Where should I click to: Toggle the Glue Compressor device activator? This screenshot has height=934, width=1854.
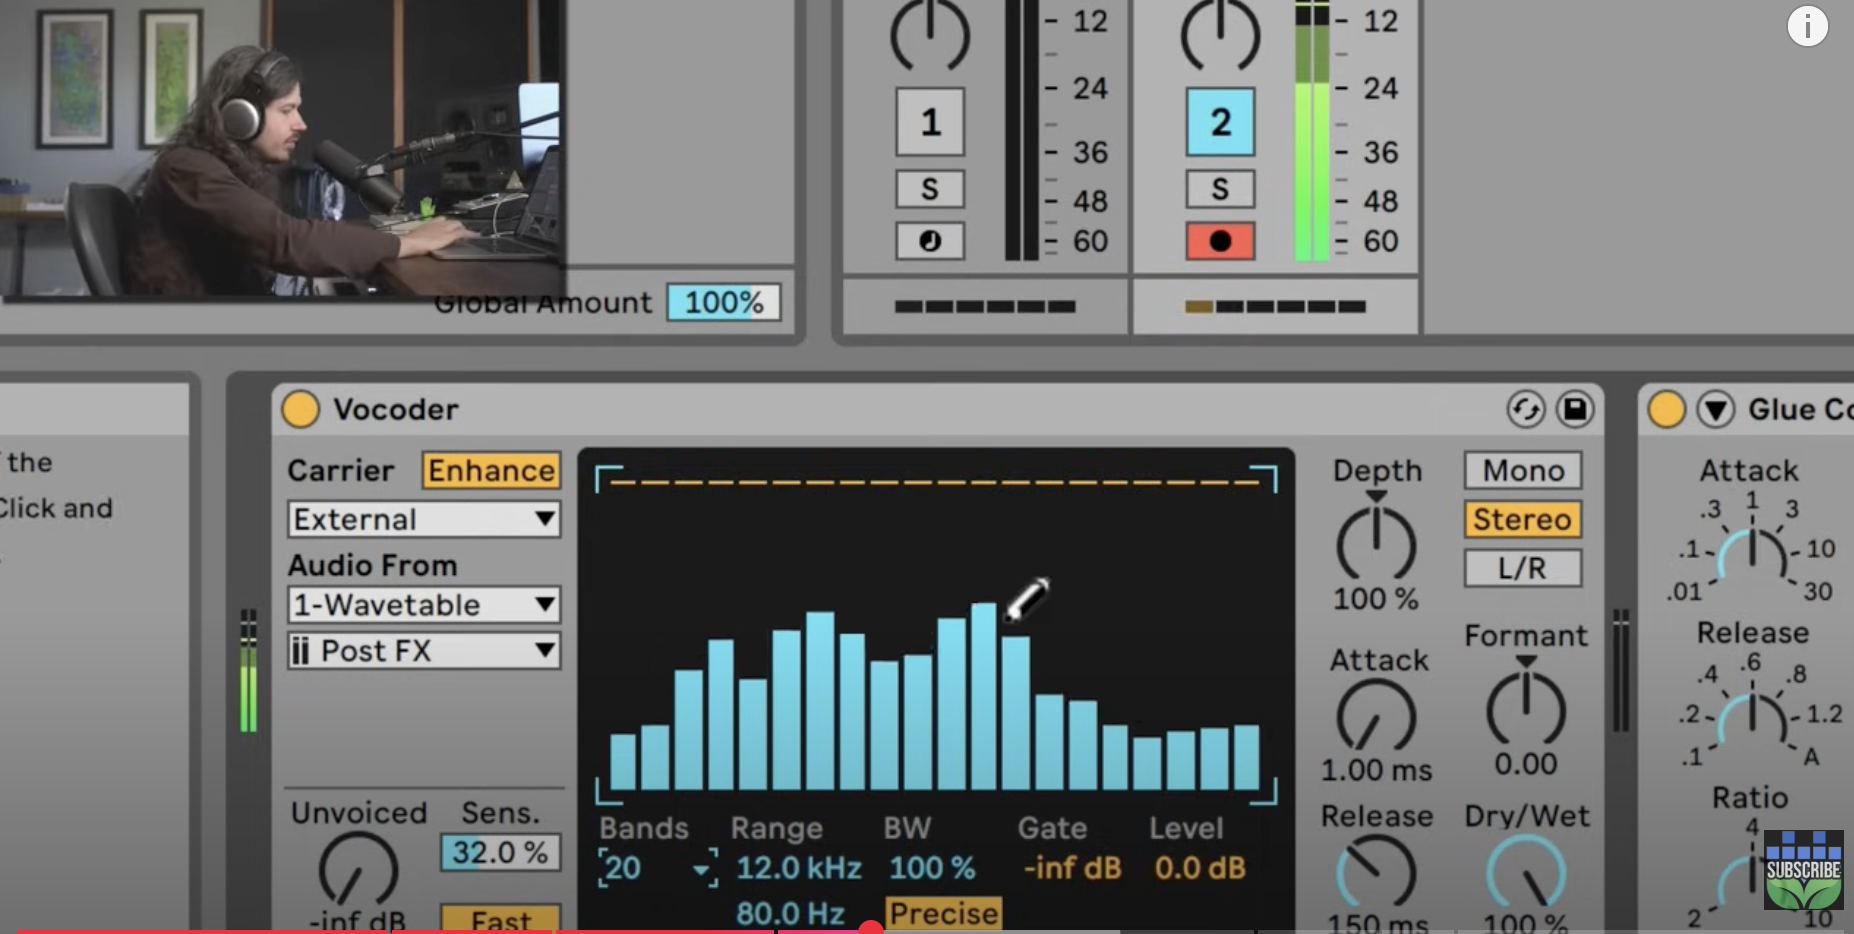[1666, 410]
